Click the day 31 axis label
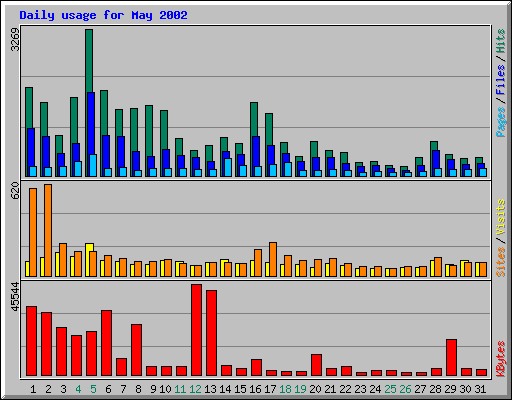 pyautogui.click(x=480, y=389)
